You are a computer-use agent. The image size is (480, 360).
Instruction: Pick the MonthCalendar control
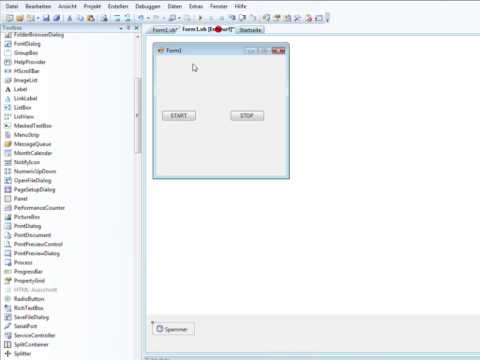pos(33,153)
